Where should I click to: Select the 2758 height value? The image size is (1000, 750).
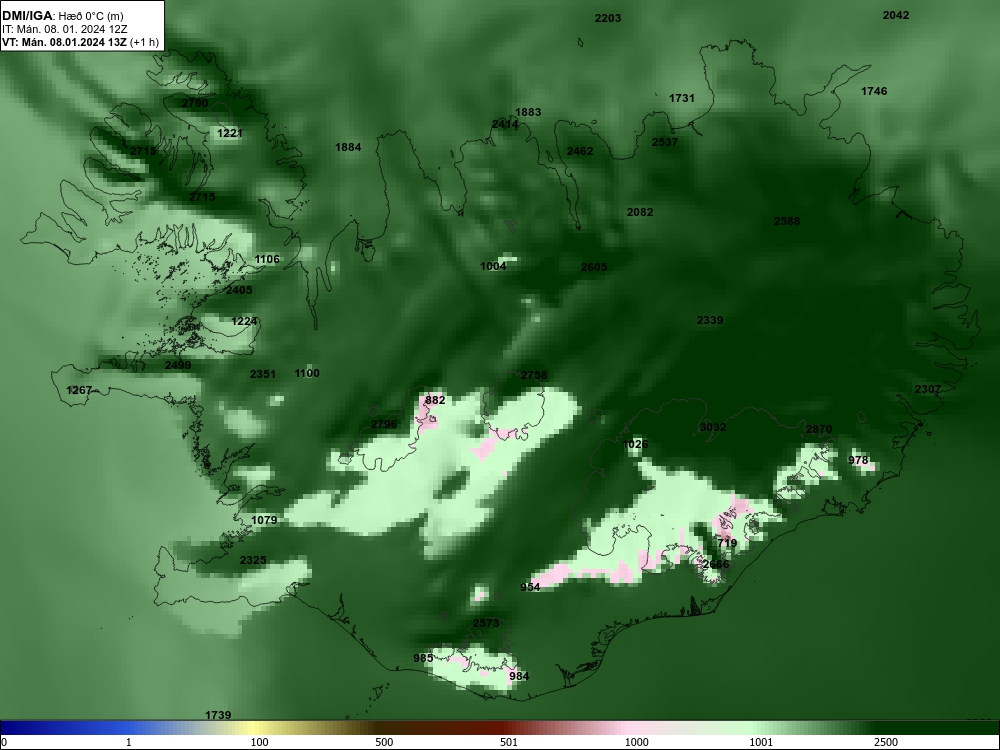pos(534,376)
